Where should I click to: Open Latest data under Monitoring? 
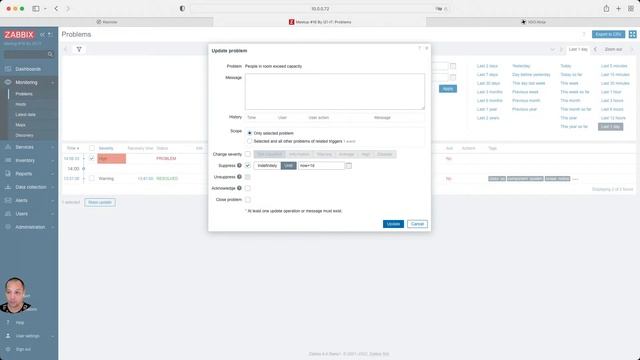(x=25, y=115)
